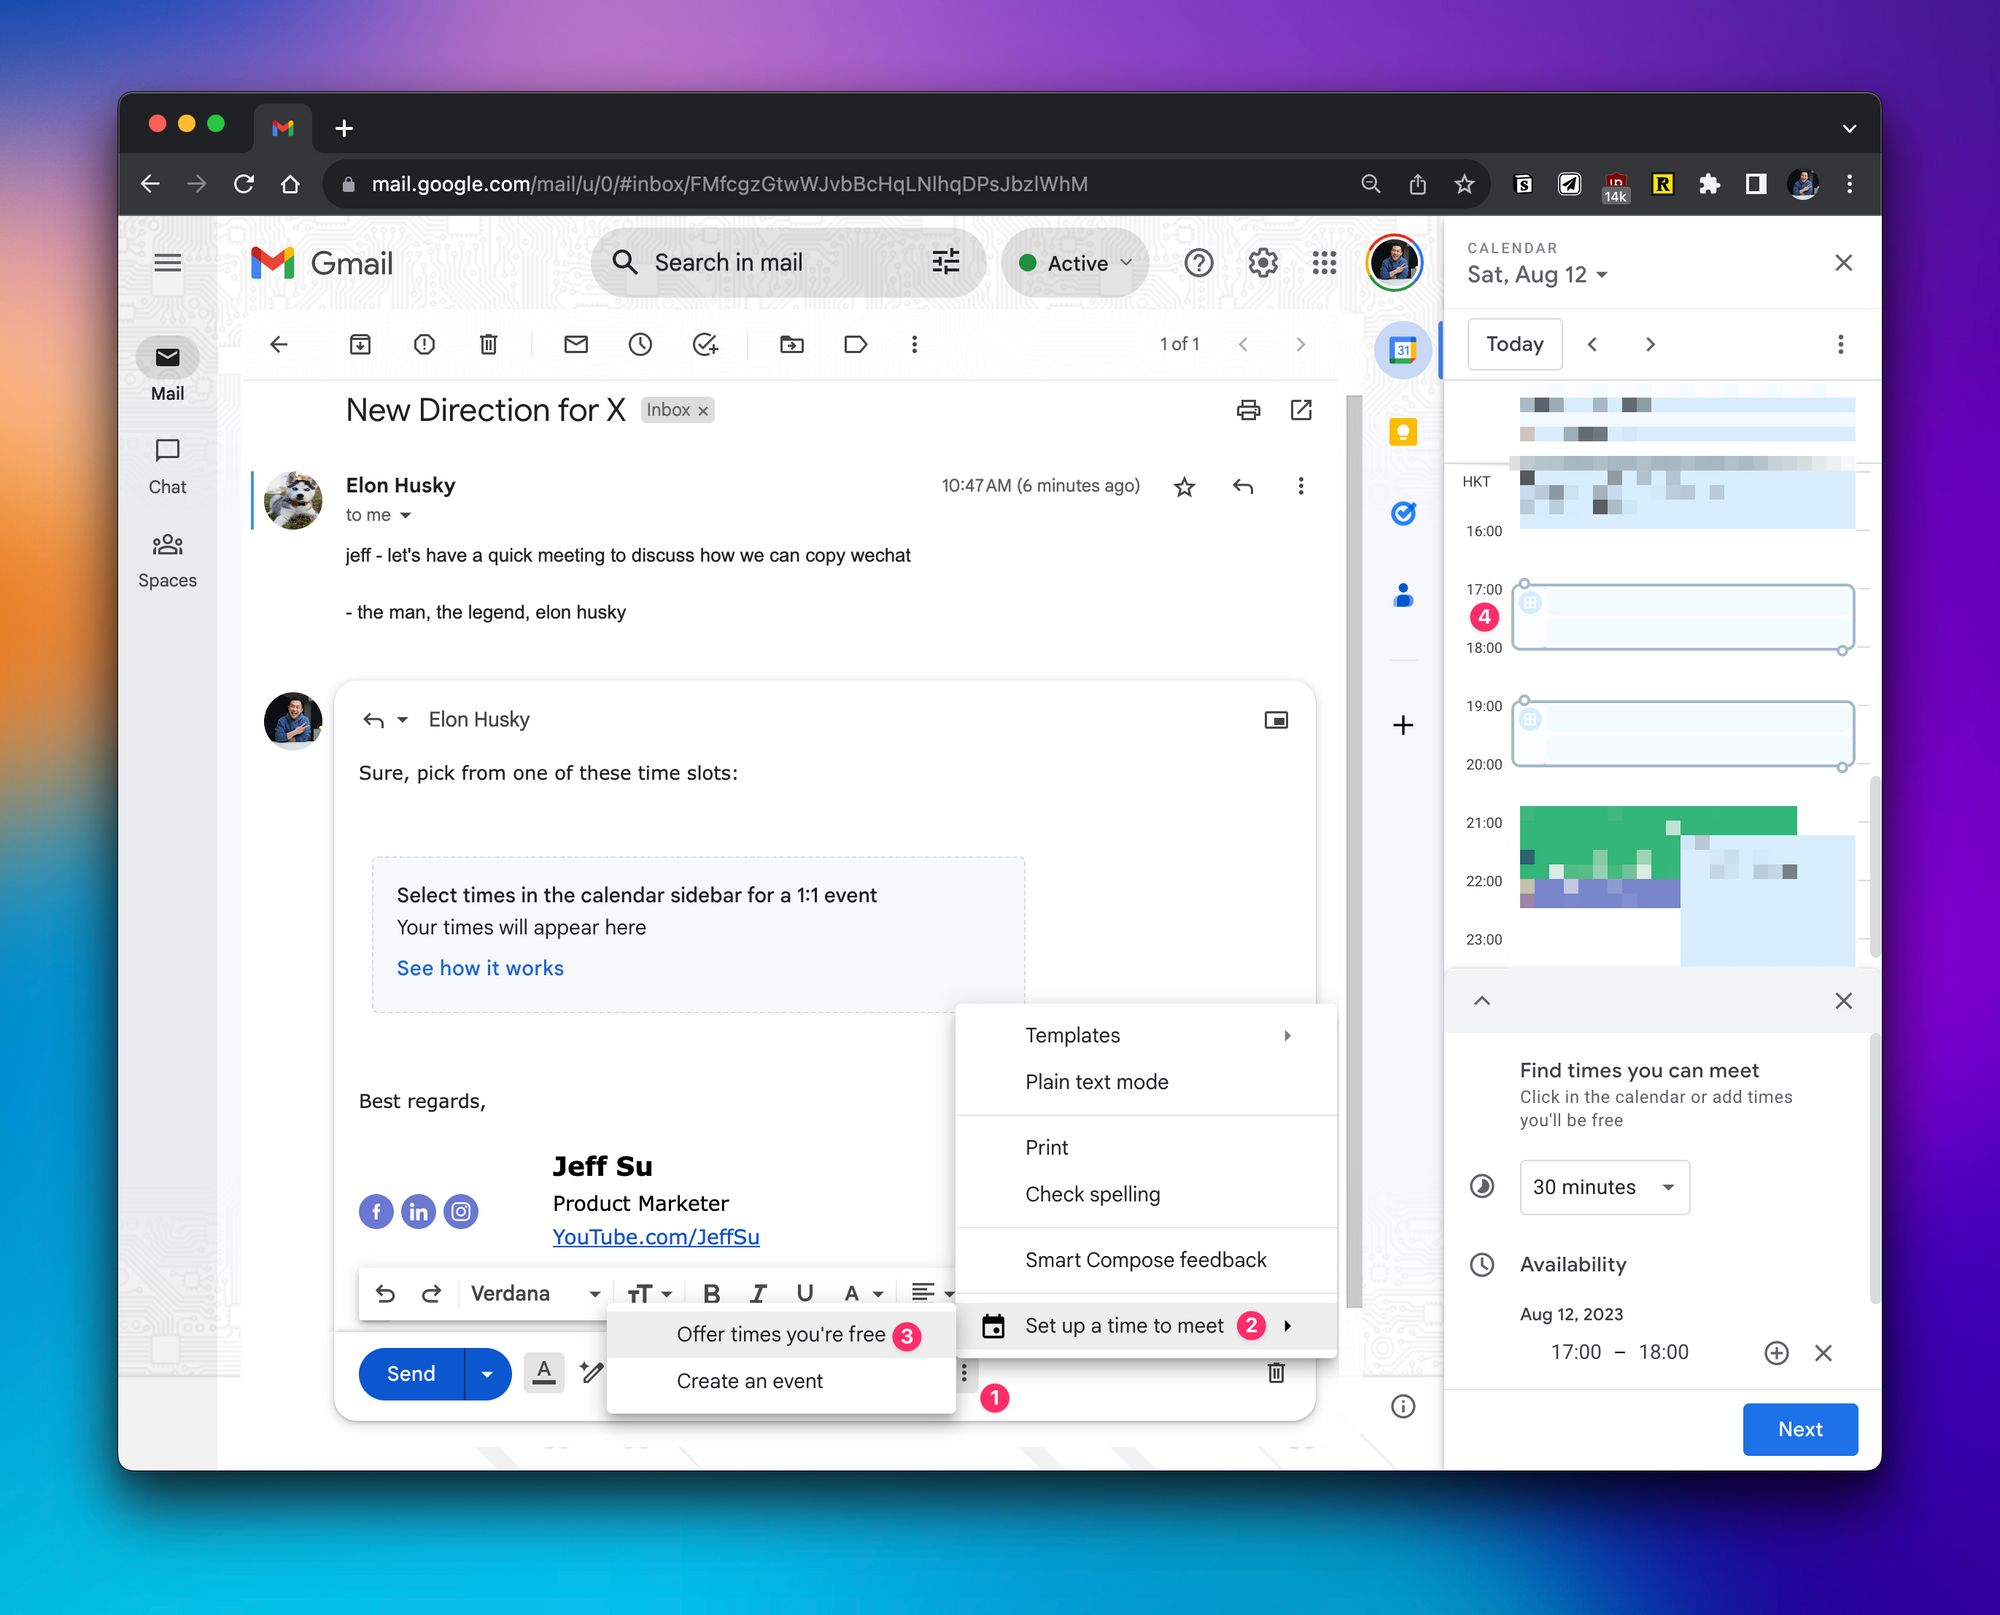
Task: Open the See how it works link
Action: 480,968
